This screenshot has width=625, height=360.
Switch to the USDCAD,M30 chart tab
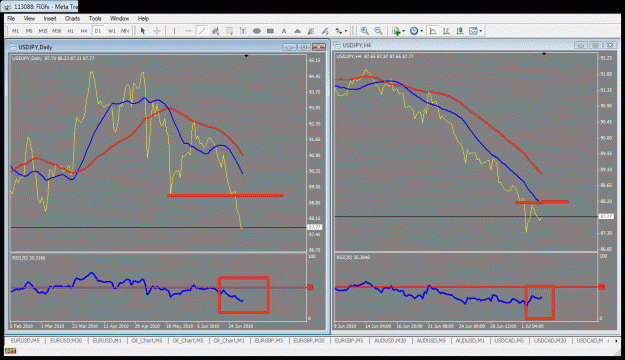click(550, 340)
